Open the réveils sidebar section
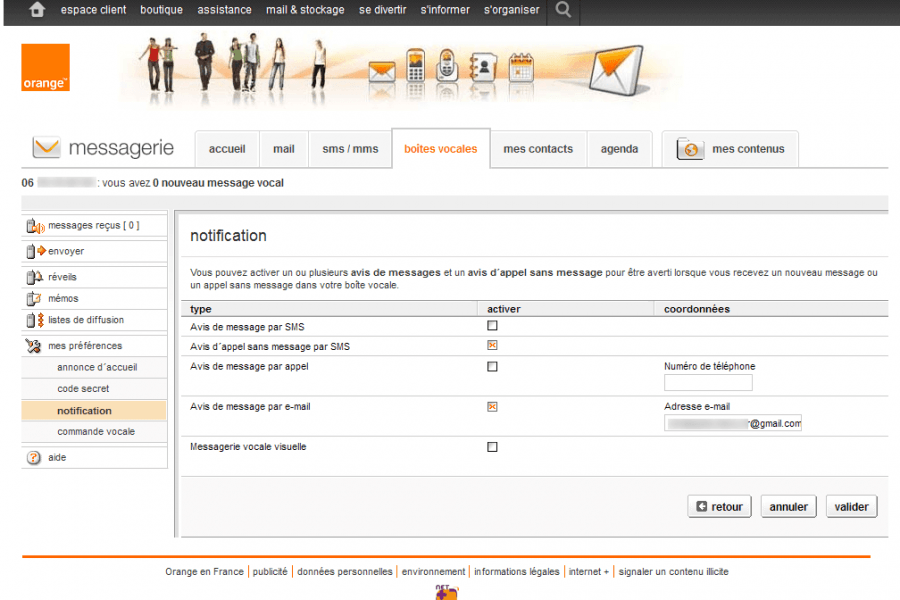Screen dimensions: 900x600 click(62, 277)
